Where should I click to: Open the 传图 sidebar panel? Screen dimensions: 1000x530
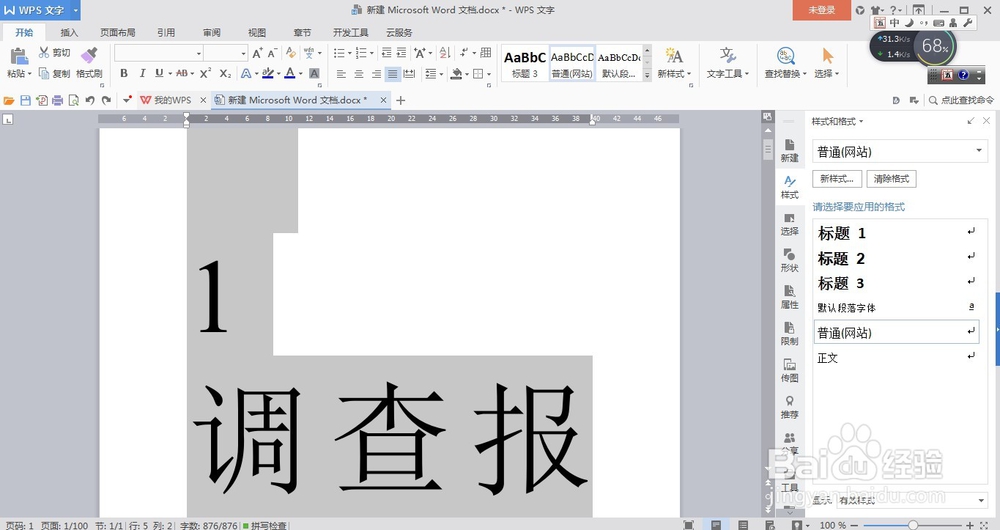[790, 370]
